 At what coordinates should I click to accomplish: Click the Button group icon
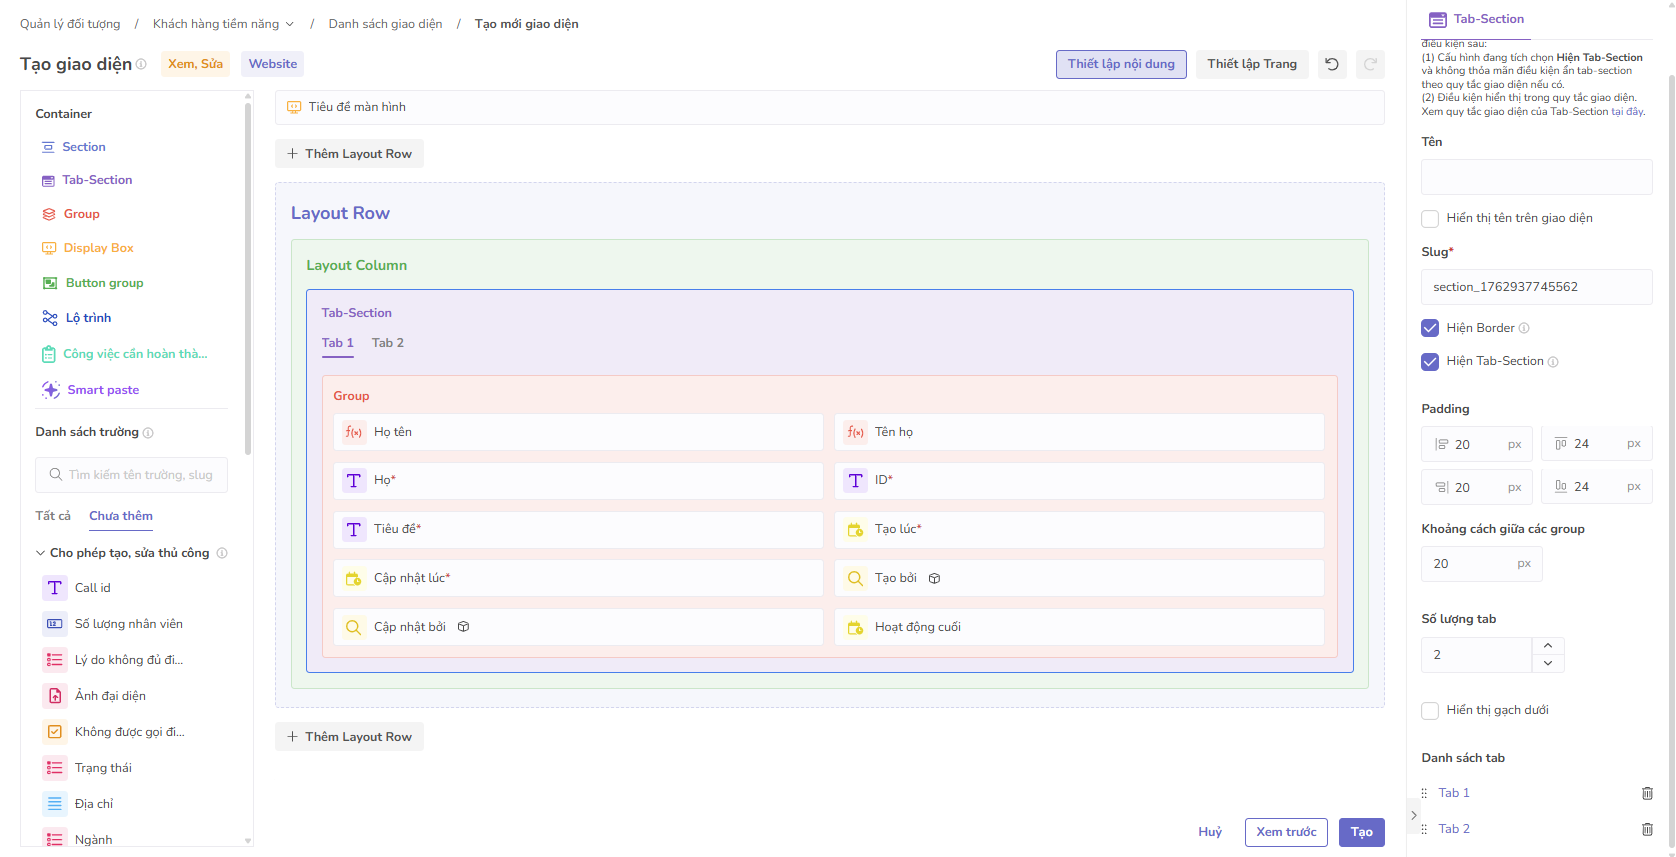(50, 283)
